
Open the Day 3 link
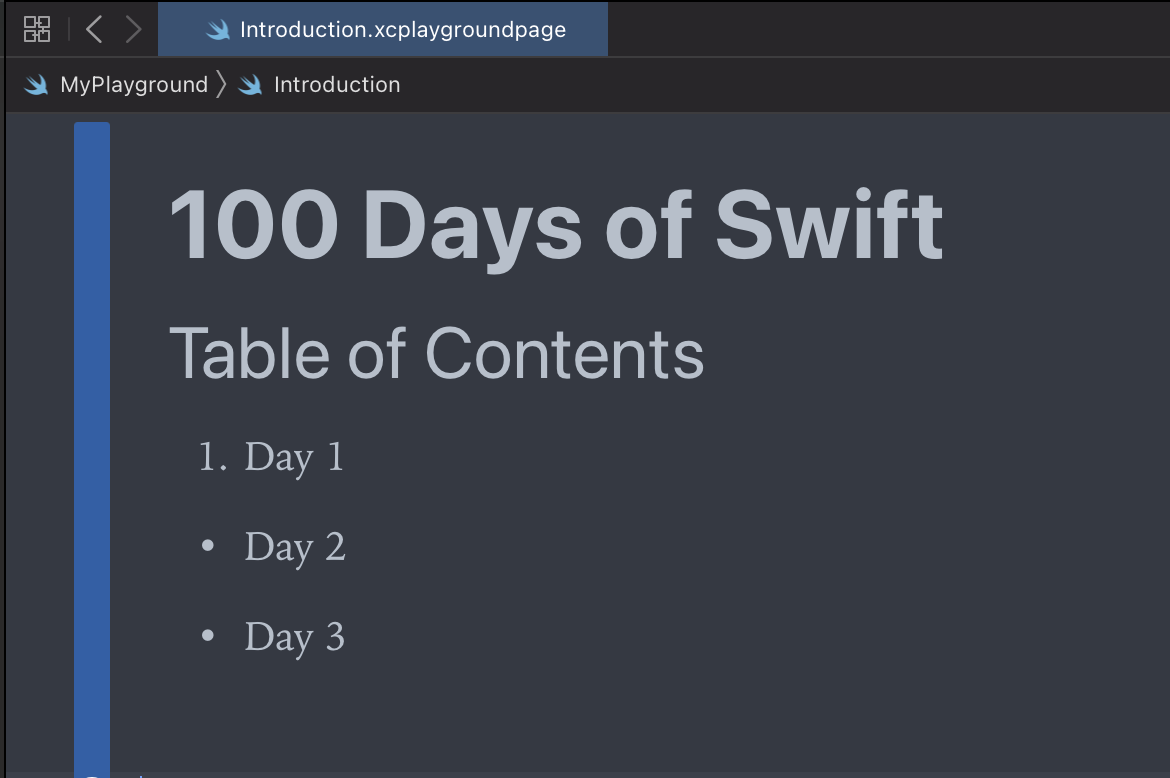pyautogui.click(x=295, y=637)
